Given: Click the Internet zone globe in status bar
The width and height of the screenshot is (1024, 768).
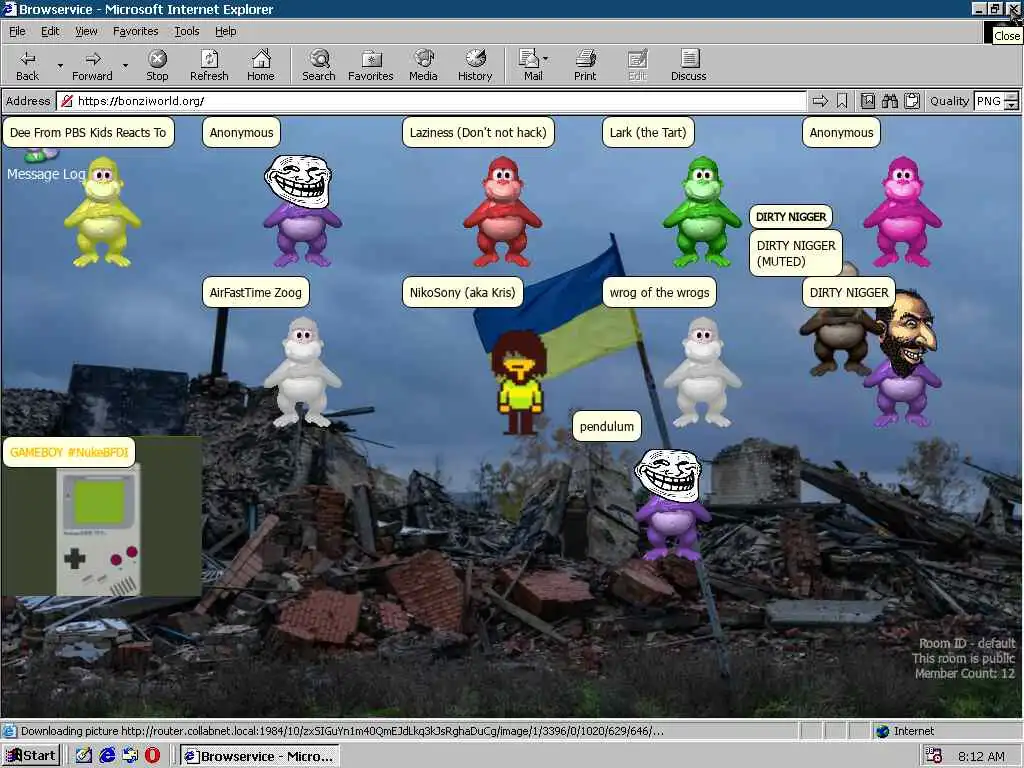Looking at the screenshot, I should coord(882,731).
